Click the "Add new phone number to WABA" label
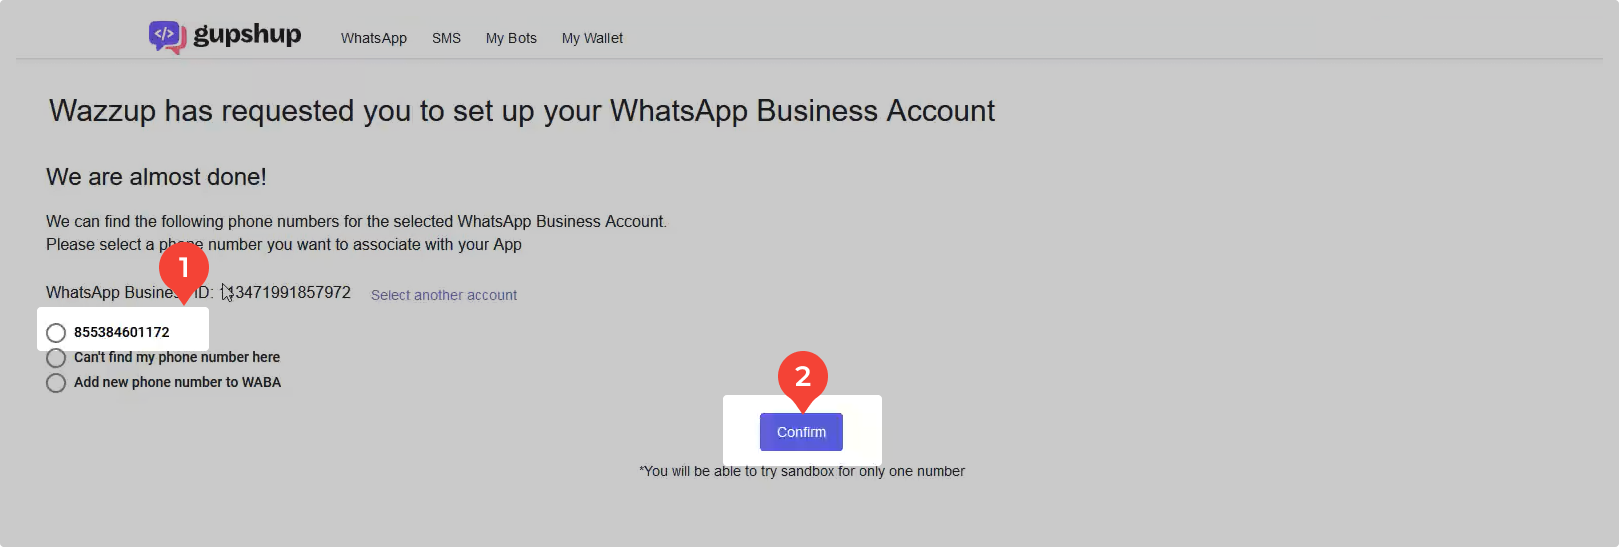Viewport: 1619px width, 547px height. click(177, 382)
